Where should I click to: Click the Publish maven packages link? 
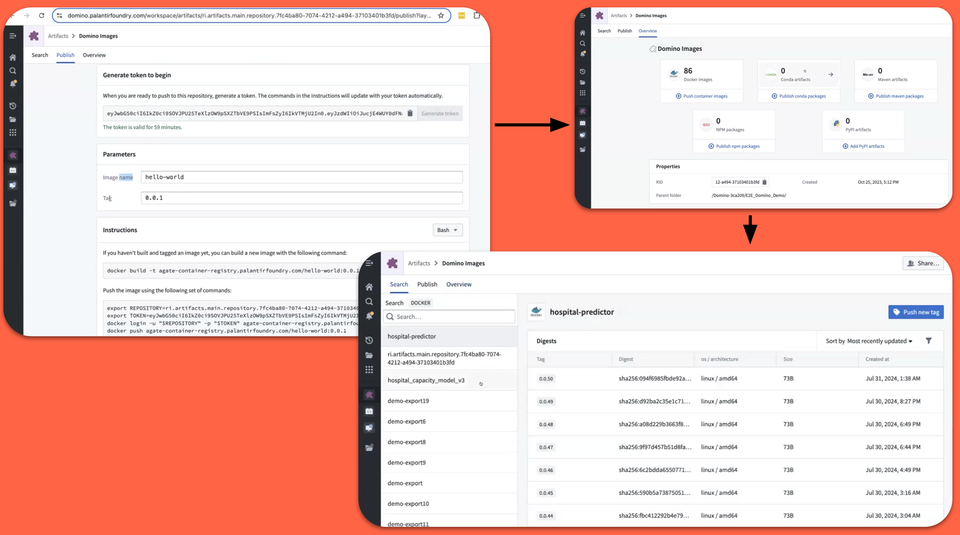pos(896,96)
